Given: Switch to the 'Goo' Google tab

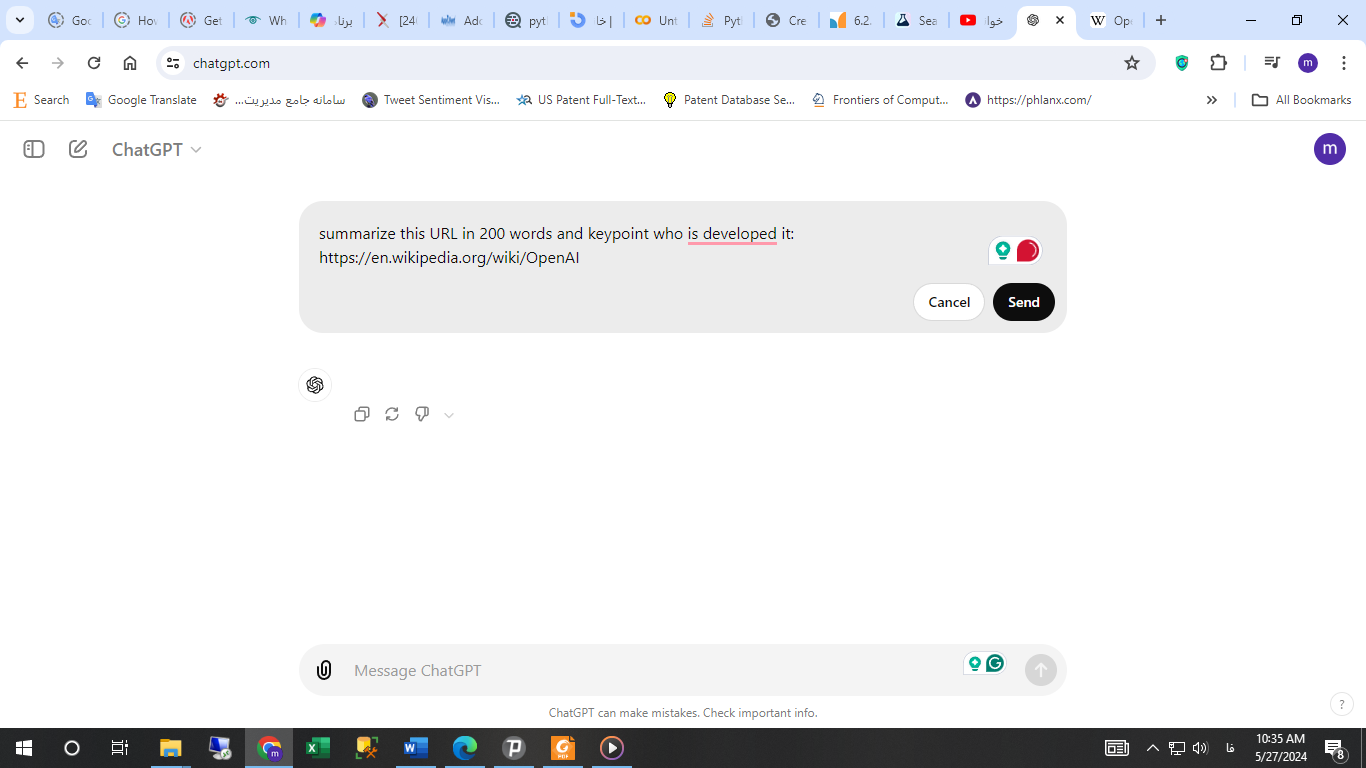Looking at the screenshot, I should [70, 20].
